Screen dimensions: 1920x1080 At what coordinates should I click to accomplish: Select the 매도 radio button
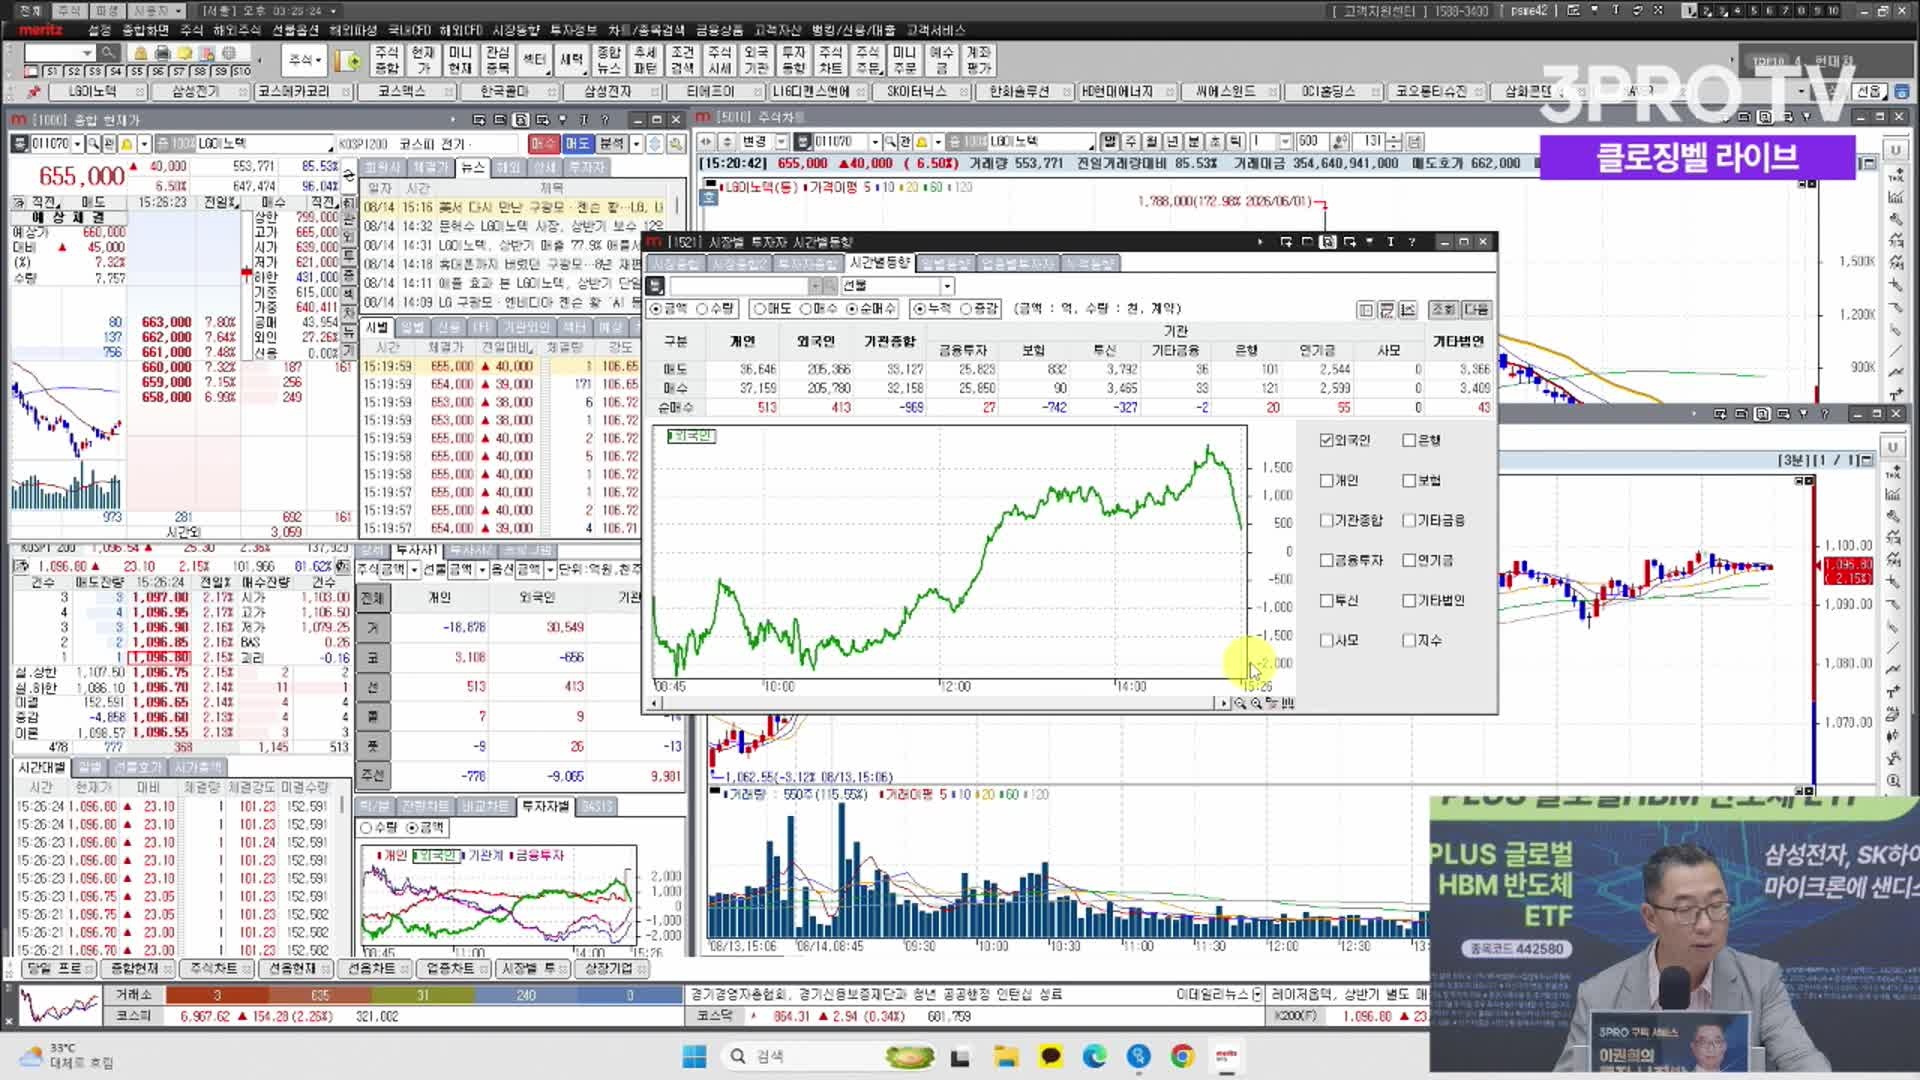tap(761, 309)
